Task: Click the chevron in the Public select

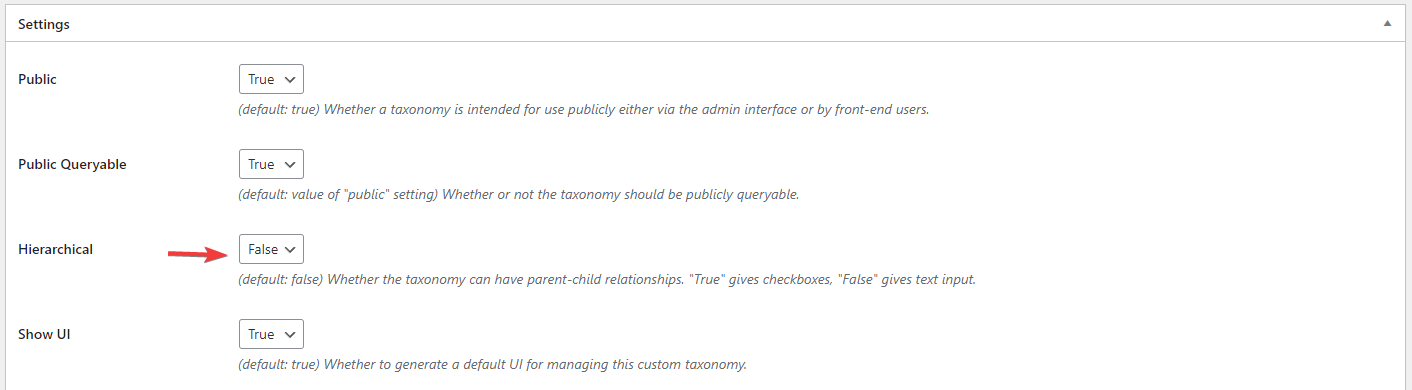Action: [x=290, y=80]
